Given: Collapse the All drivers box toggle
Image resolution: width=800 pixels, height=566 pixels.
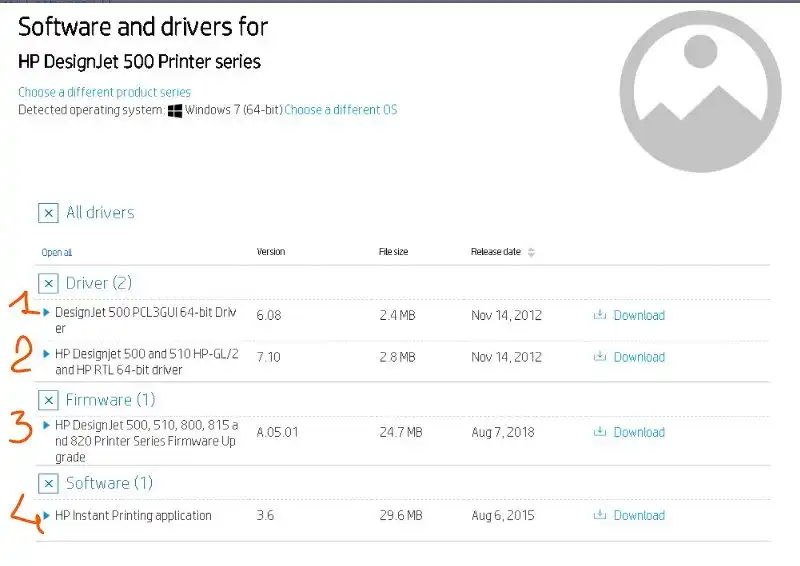Looking at the screenshot, I should 48,212.
